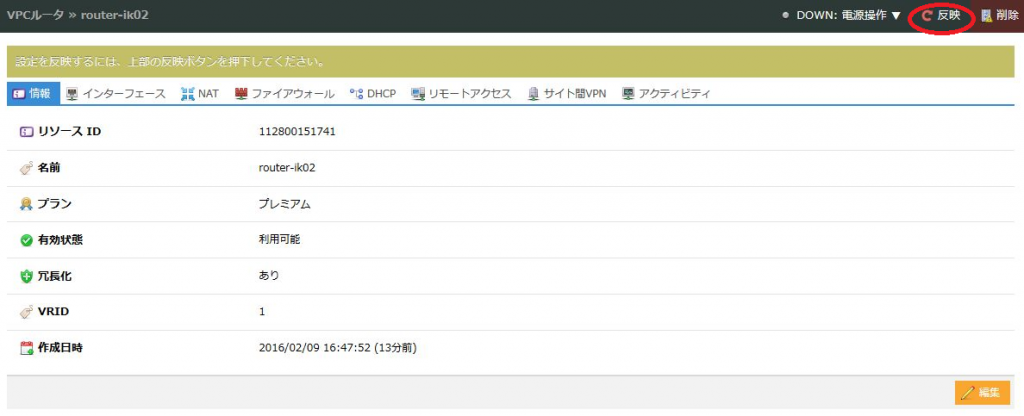Click the 削除 (delete) button
This screenshot has width=1024, height=416.
(1001, 16)
